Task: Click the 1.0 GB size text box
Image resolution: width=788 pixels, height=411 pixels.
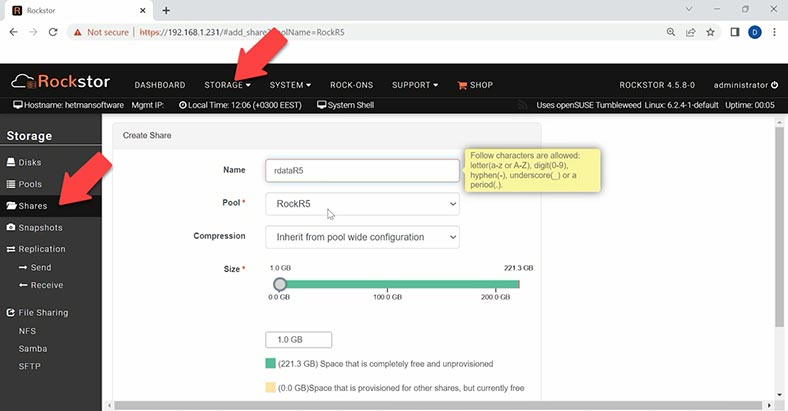Action: click(299, 340)
